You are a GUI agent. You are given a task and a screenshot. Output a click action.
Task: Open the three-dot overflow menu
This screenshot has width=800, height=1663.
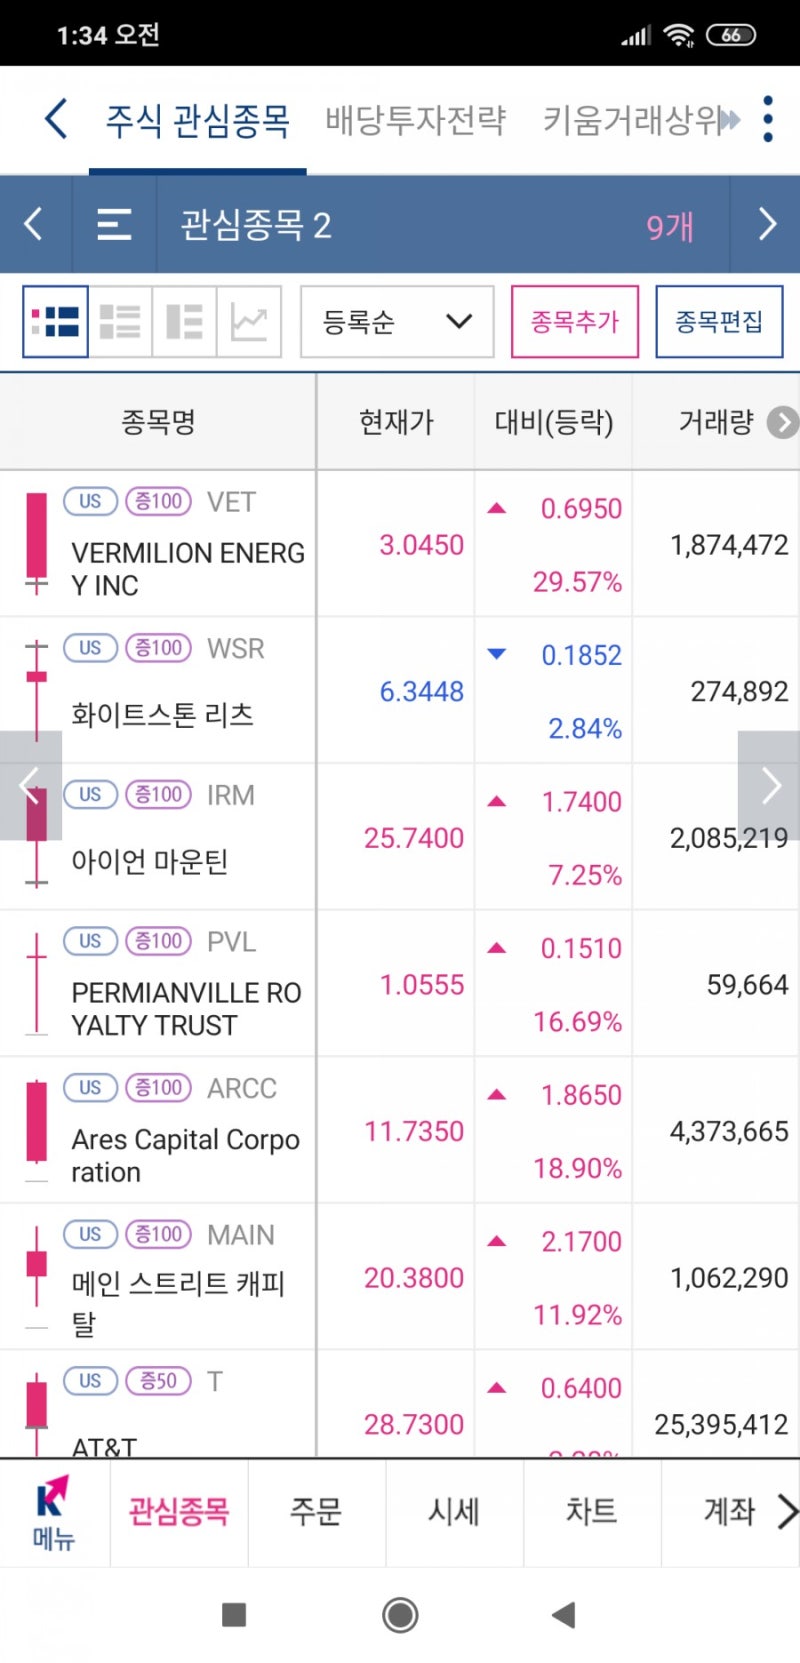768,120
